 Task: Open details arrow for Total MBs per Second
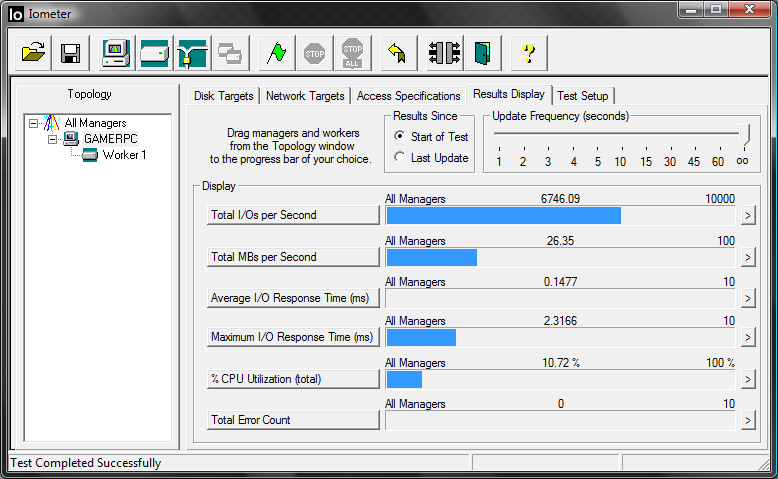(748, 257)
